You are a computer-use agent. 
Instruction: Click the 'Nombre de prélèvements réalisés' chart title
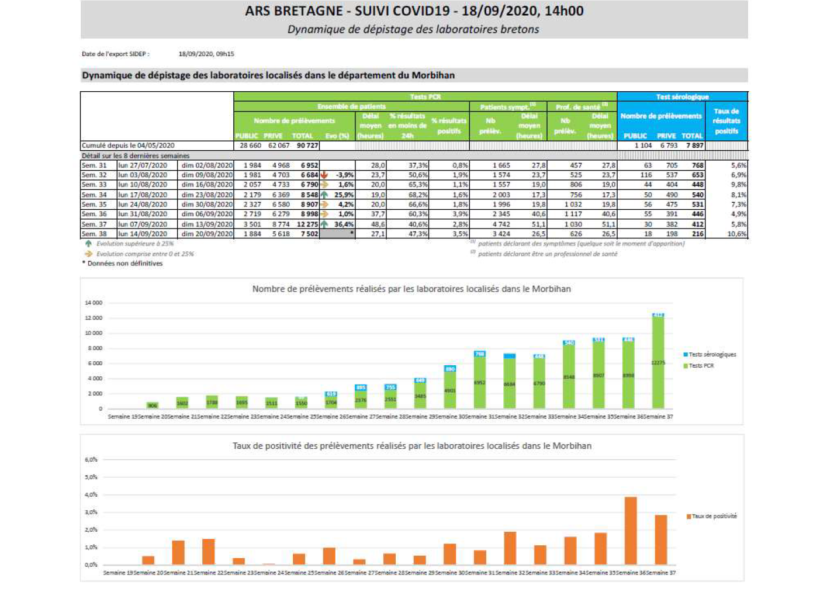[x=412, y=289]
